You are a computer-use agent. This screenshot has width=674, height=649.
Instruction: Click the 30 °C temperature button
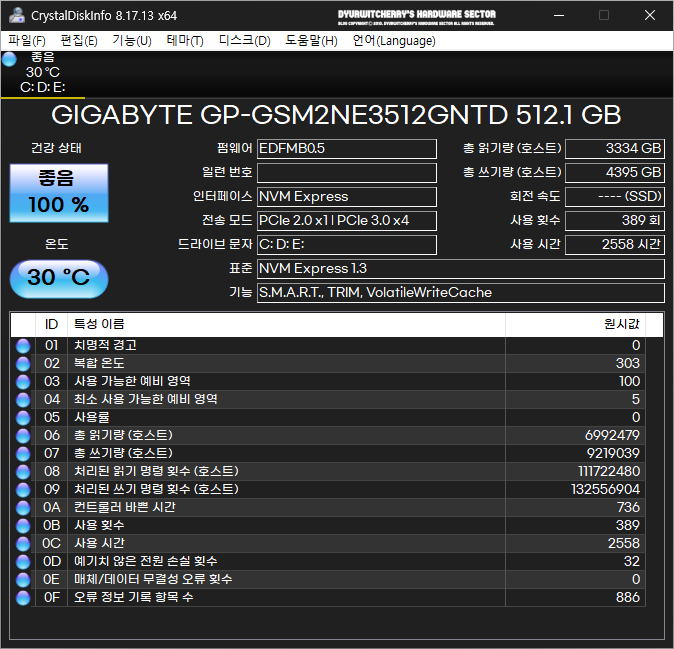(x=59, y=279)
